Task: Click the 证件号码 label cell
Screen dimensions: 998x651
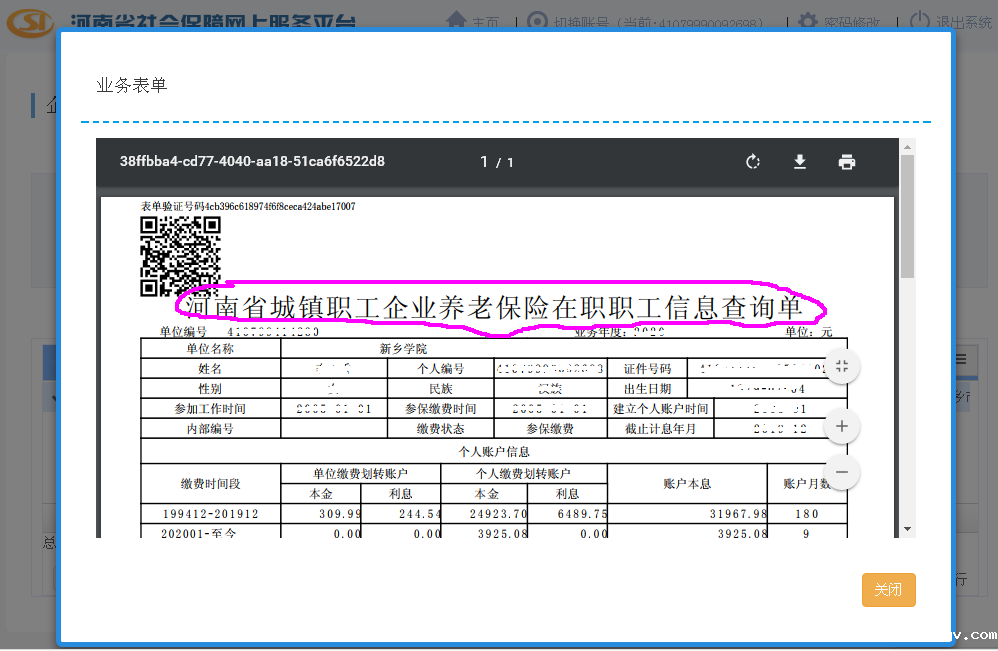Action: pos(647,368)
